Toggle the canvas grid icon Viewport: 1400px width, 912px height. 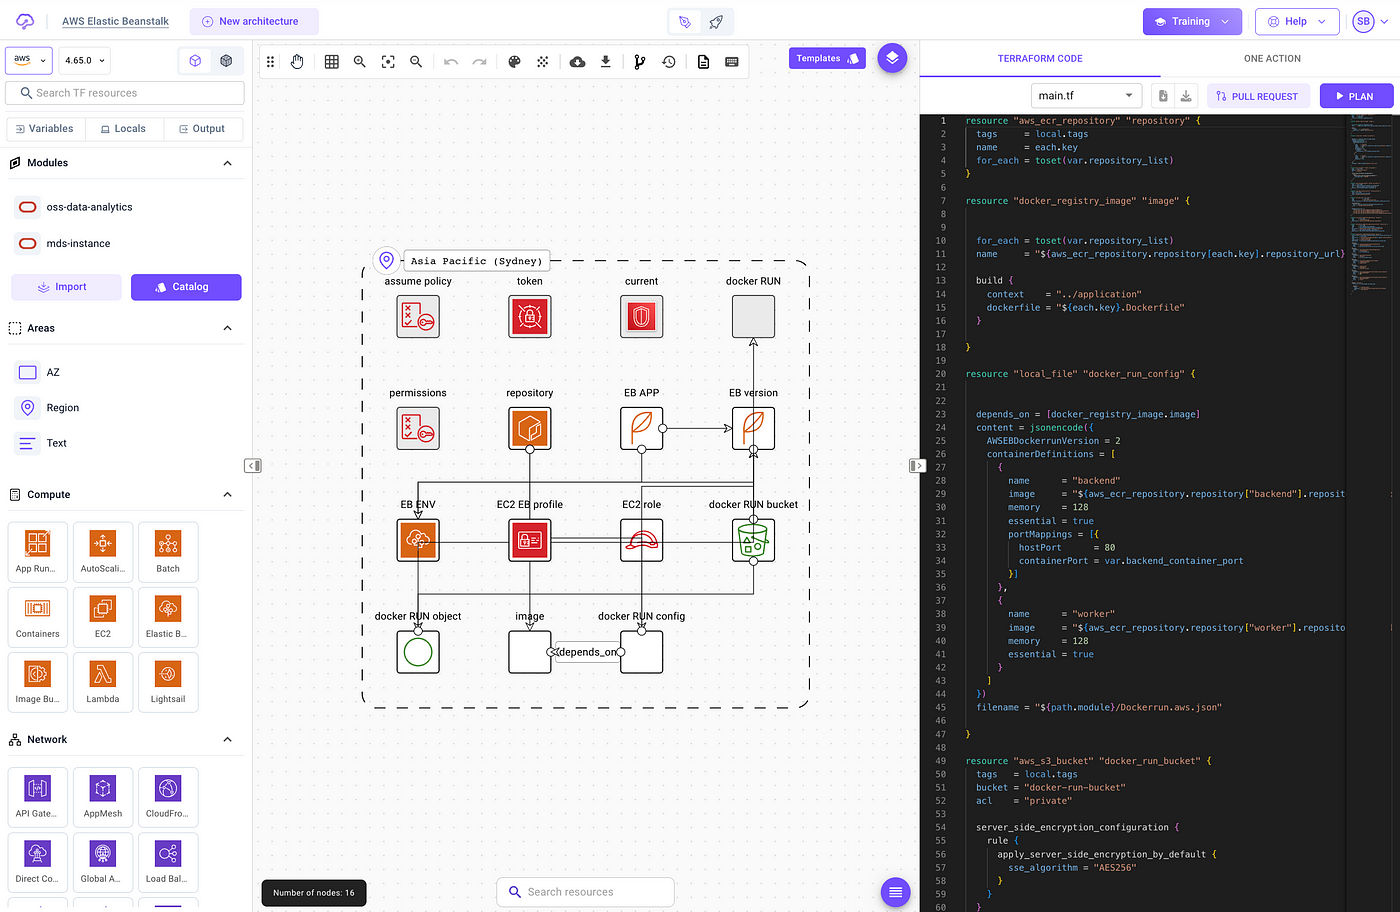(x=332, y=62)
